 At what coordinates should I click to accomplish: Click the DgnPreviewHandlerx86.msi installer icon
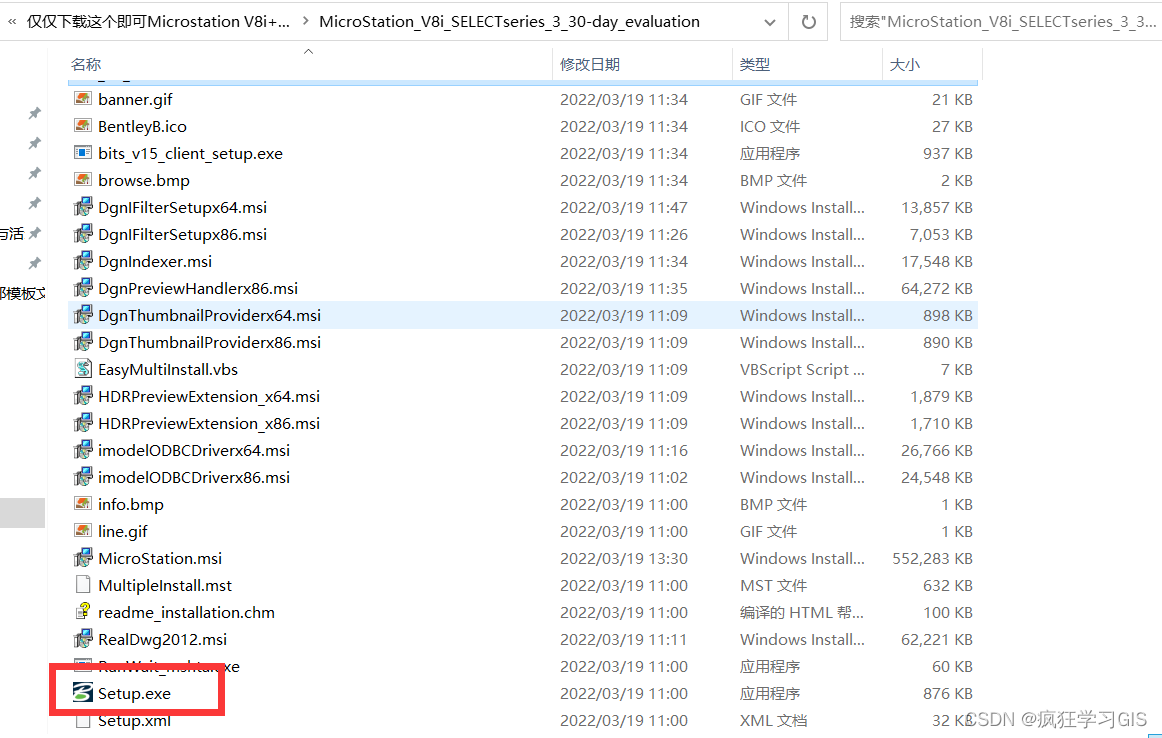tap(83, 288)
